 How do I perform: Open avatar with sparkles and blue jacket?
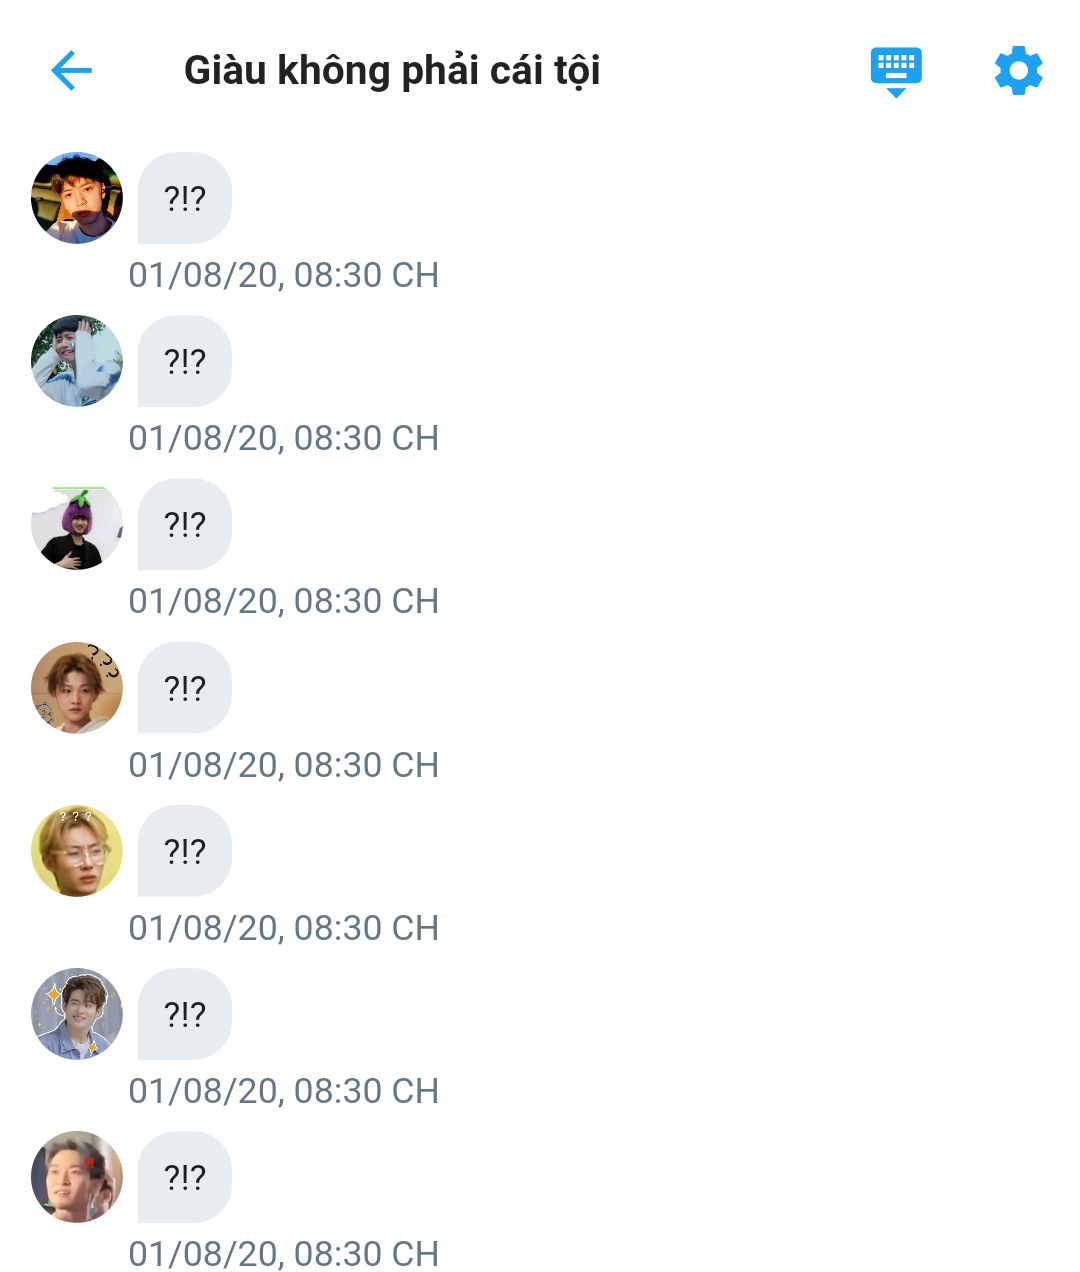tap(77, 1014)
